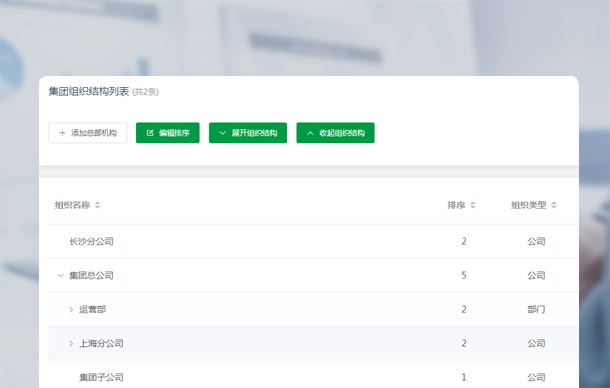
Task: Sort by 组织类型 column arrows
Action: pyautogui.click(x=554, y=205)
